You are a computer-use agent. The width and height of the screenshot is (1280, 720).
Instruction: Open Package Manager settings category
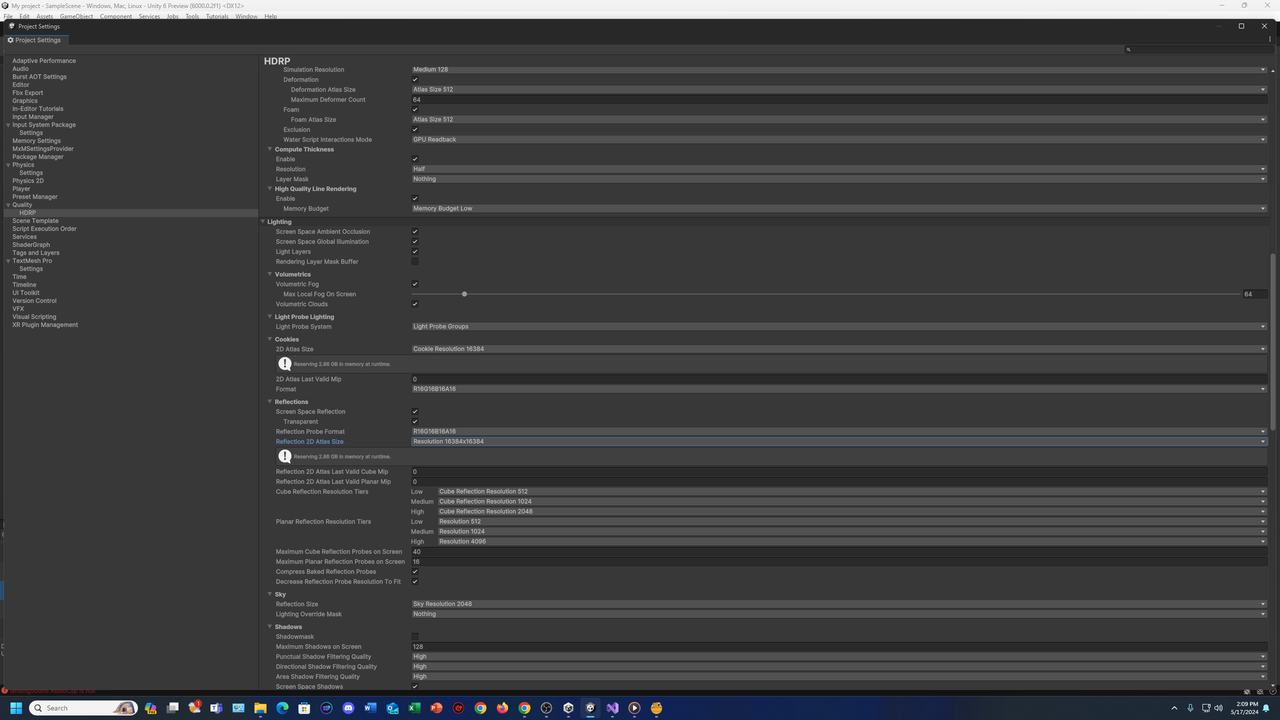coord(38,157)
